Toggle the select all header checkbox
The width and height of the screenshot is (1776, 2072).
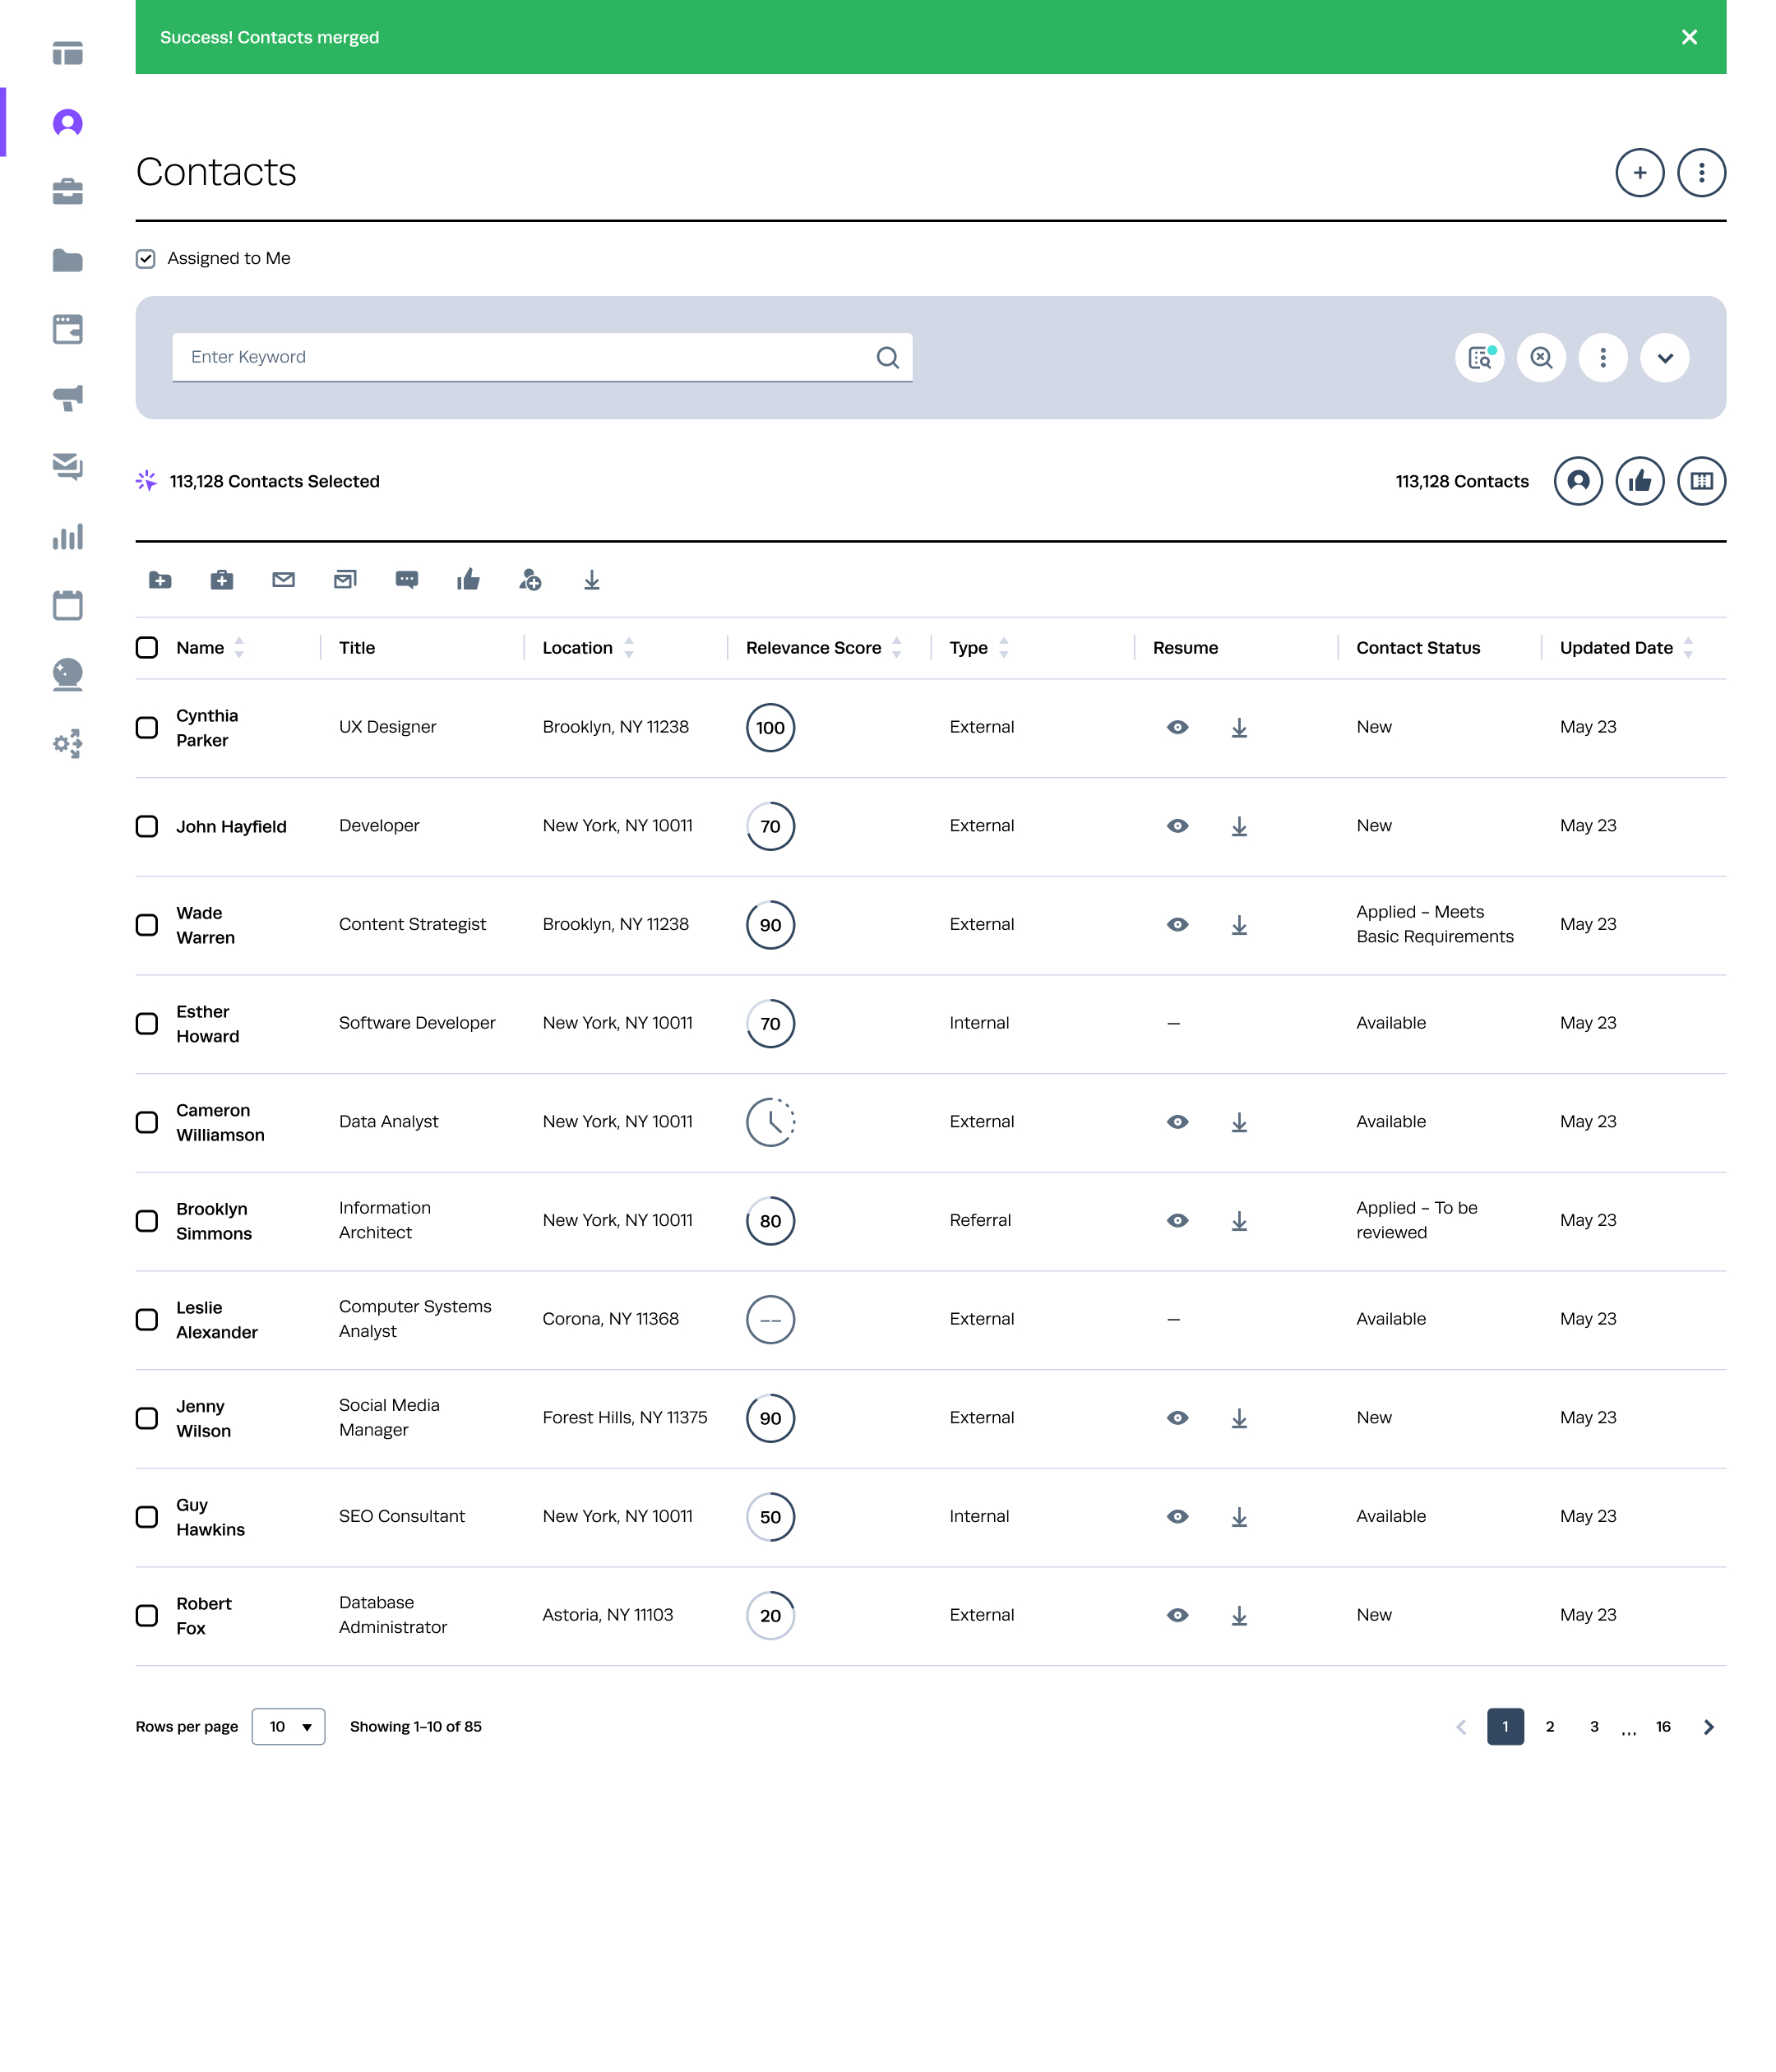(x=147, y=647)
